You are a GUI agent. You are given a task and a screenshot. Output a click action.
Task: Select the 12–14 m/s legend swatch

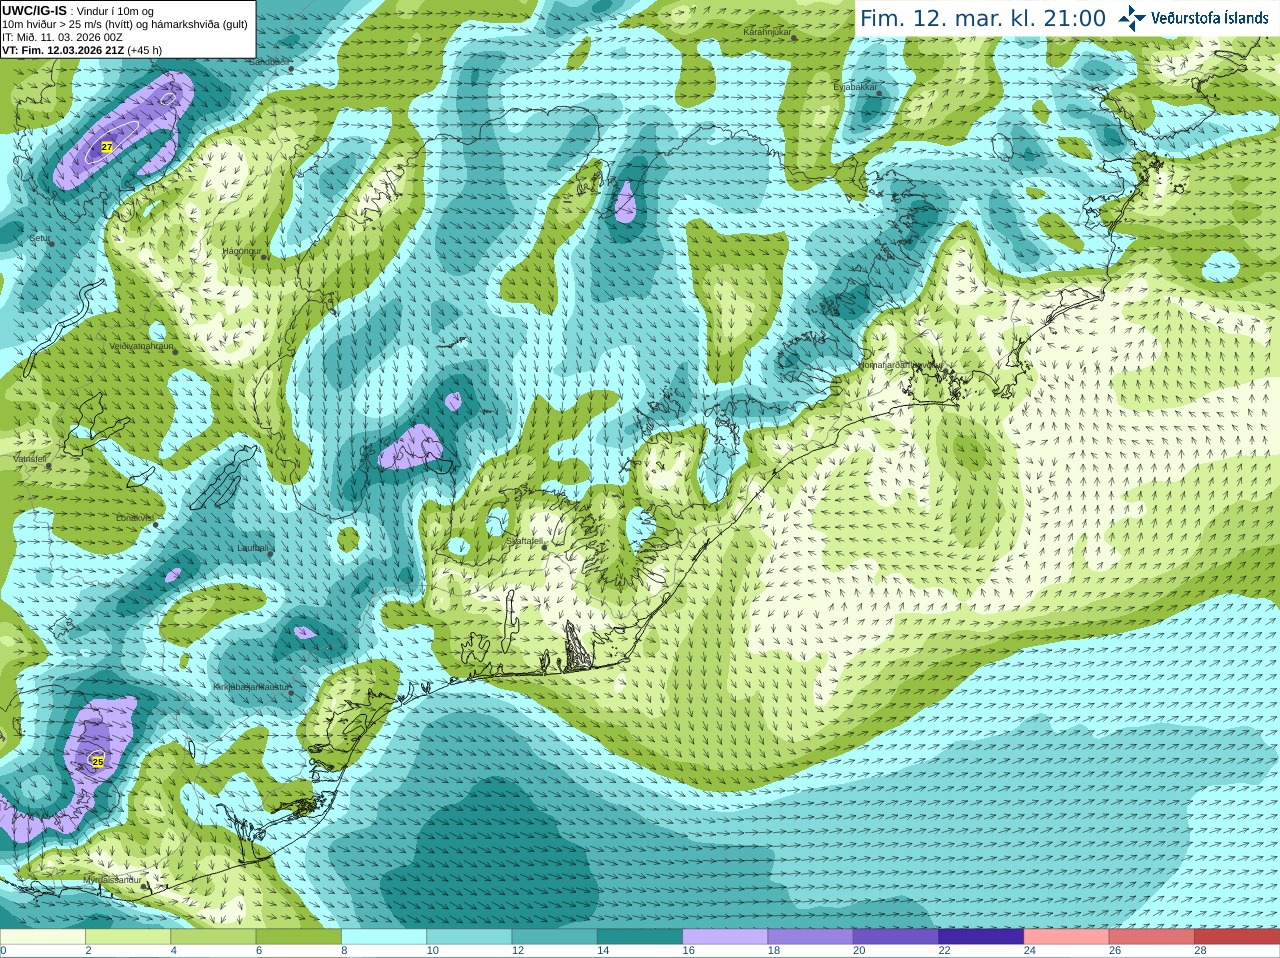[x=554, y=937]
